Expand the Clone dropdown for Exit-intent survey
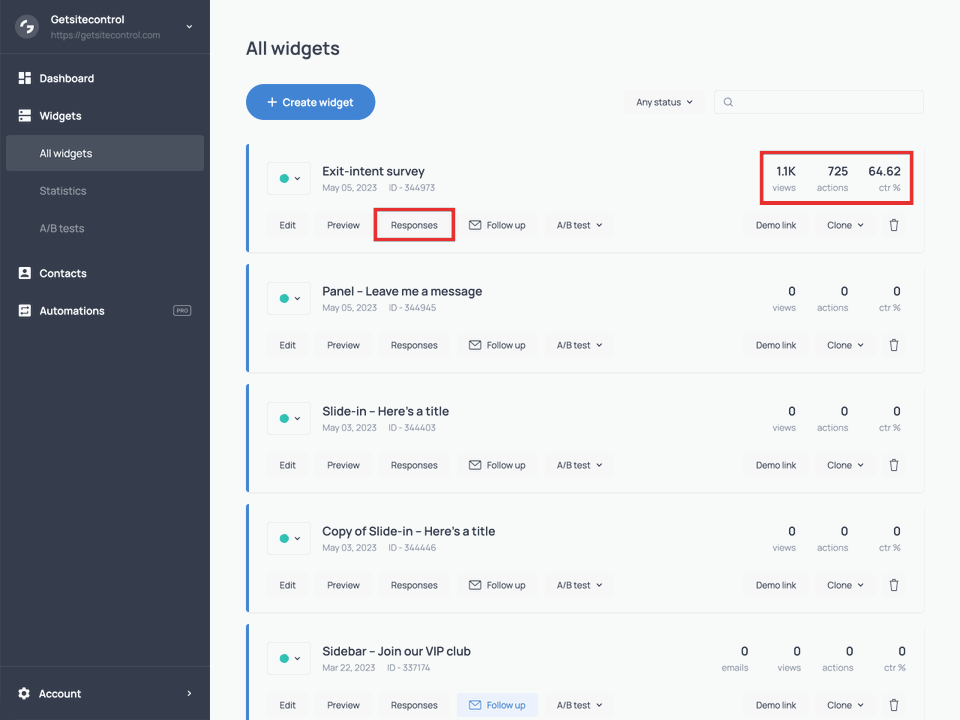 coord(843,224)
